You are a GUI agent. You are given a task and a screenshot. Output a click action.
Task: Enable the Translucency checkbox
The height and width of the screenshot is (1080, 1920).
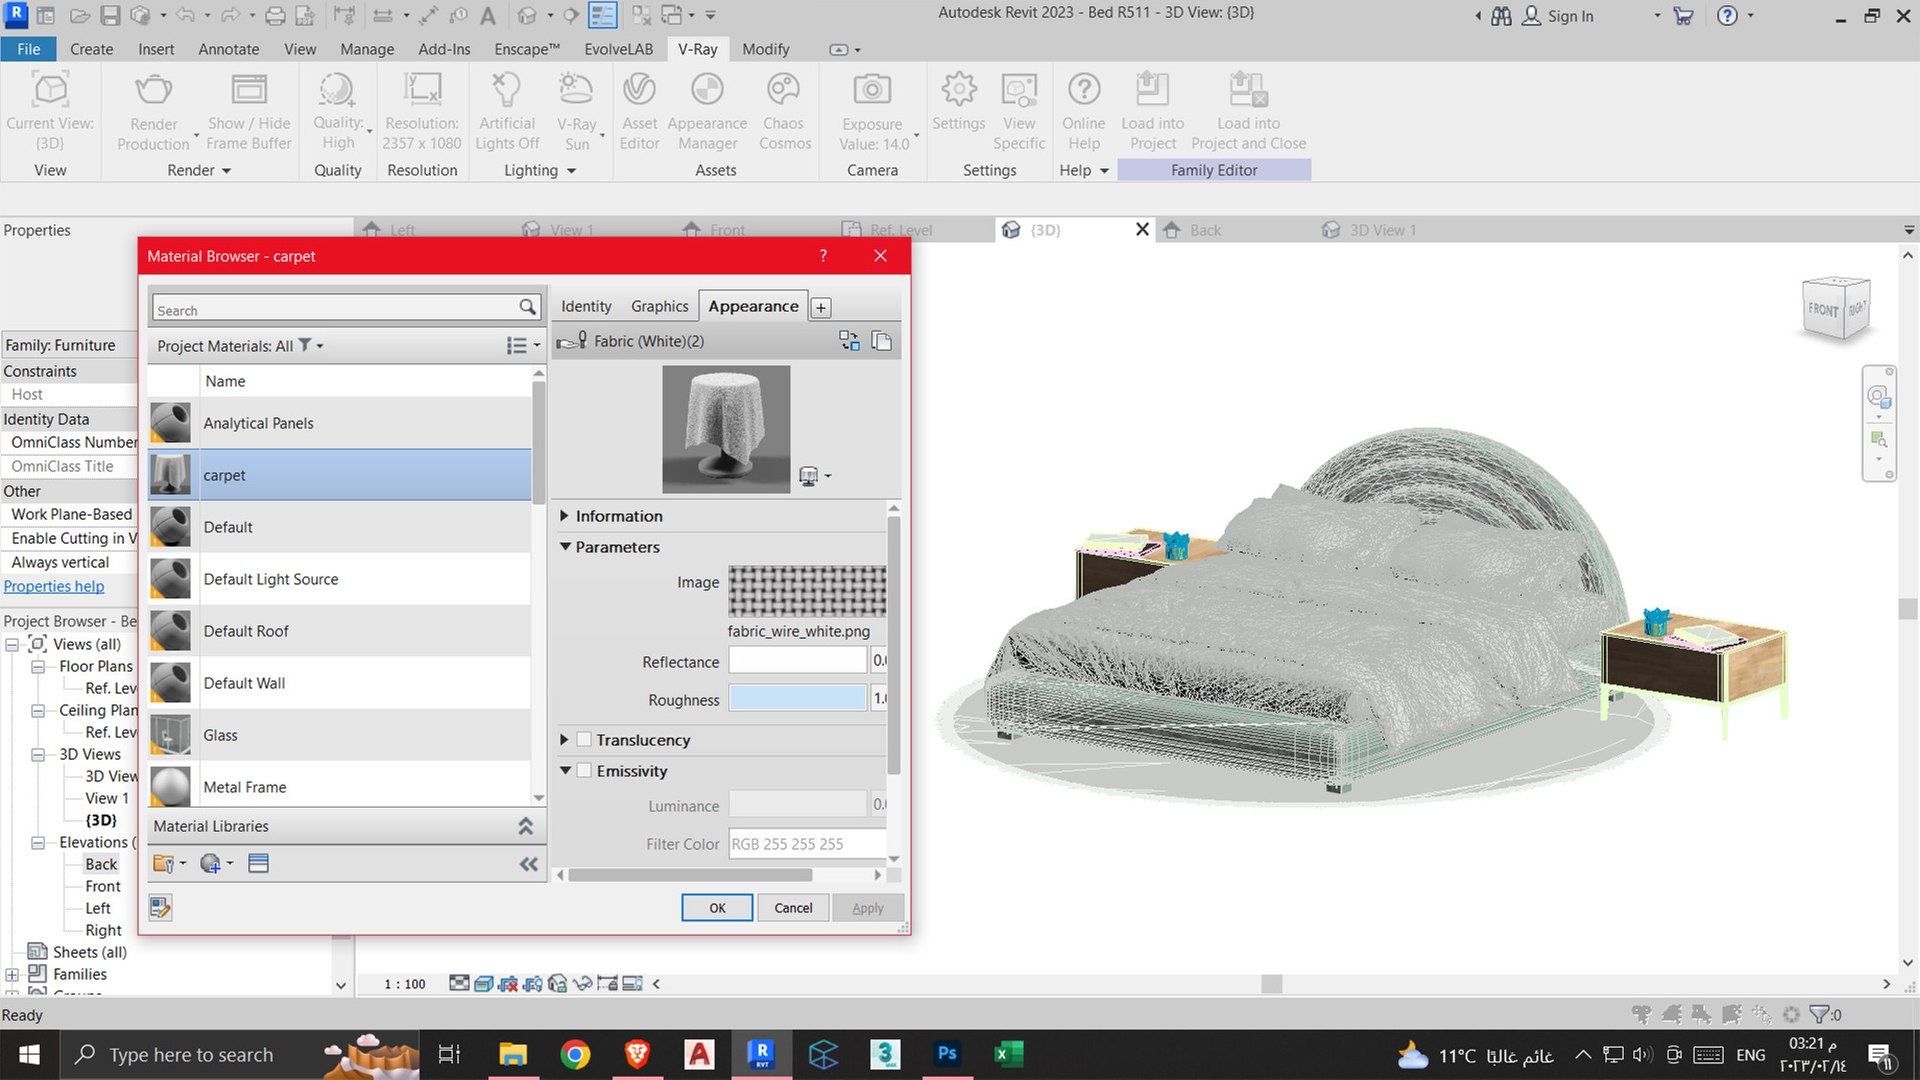click(584, 740)
